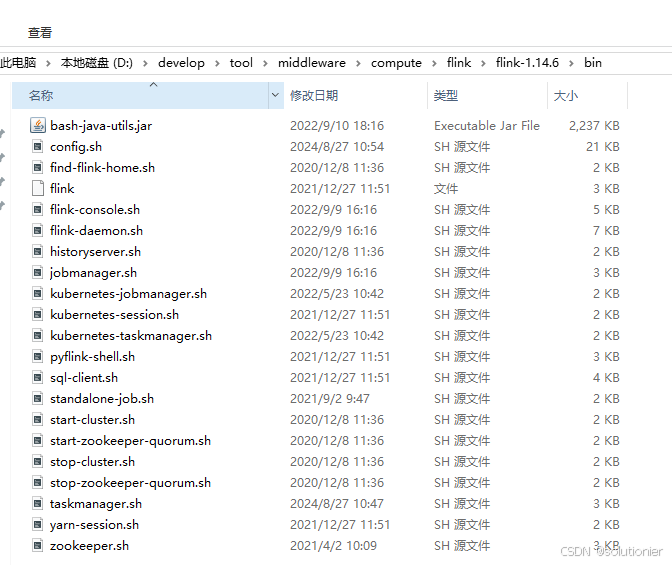Click the zookeeper.sh file icon
Image resolution: width=672 pixels, height=565 pixels.
point(38,546)
